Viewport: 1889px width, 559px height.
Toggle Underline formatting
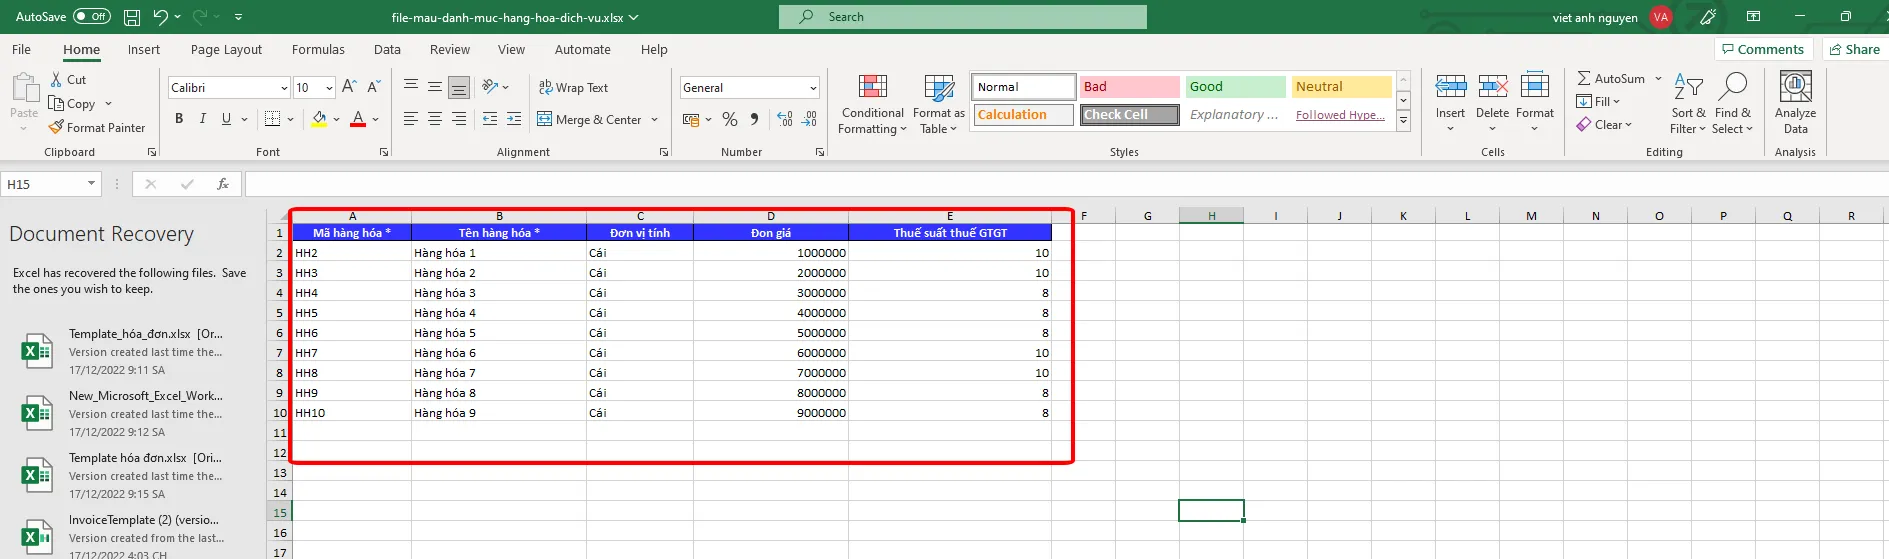point(226,119)
